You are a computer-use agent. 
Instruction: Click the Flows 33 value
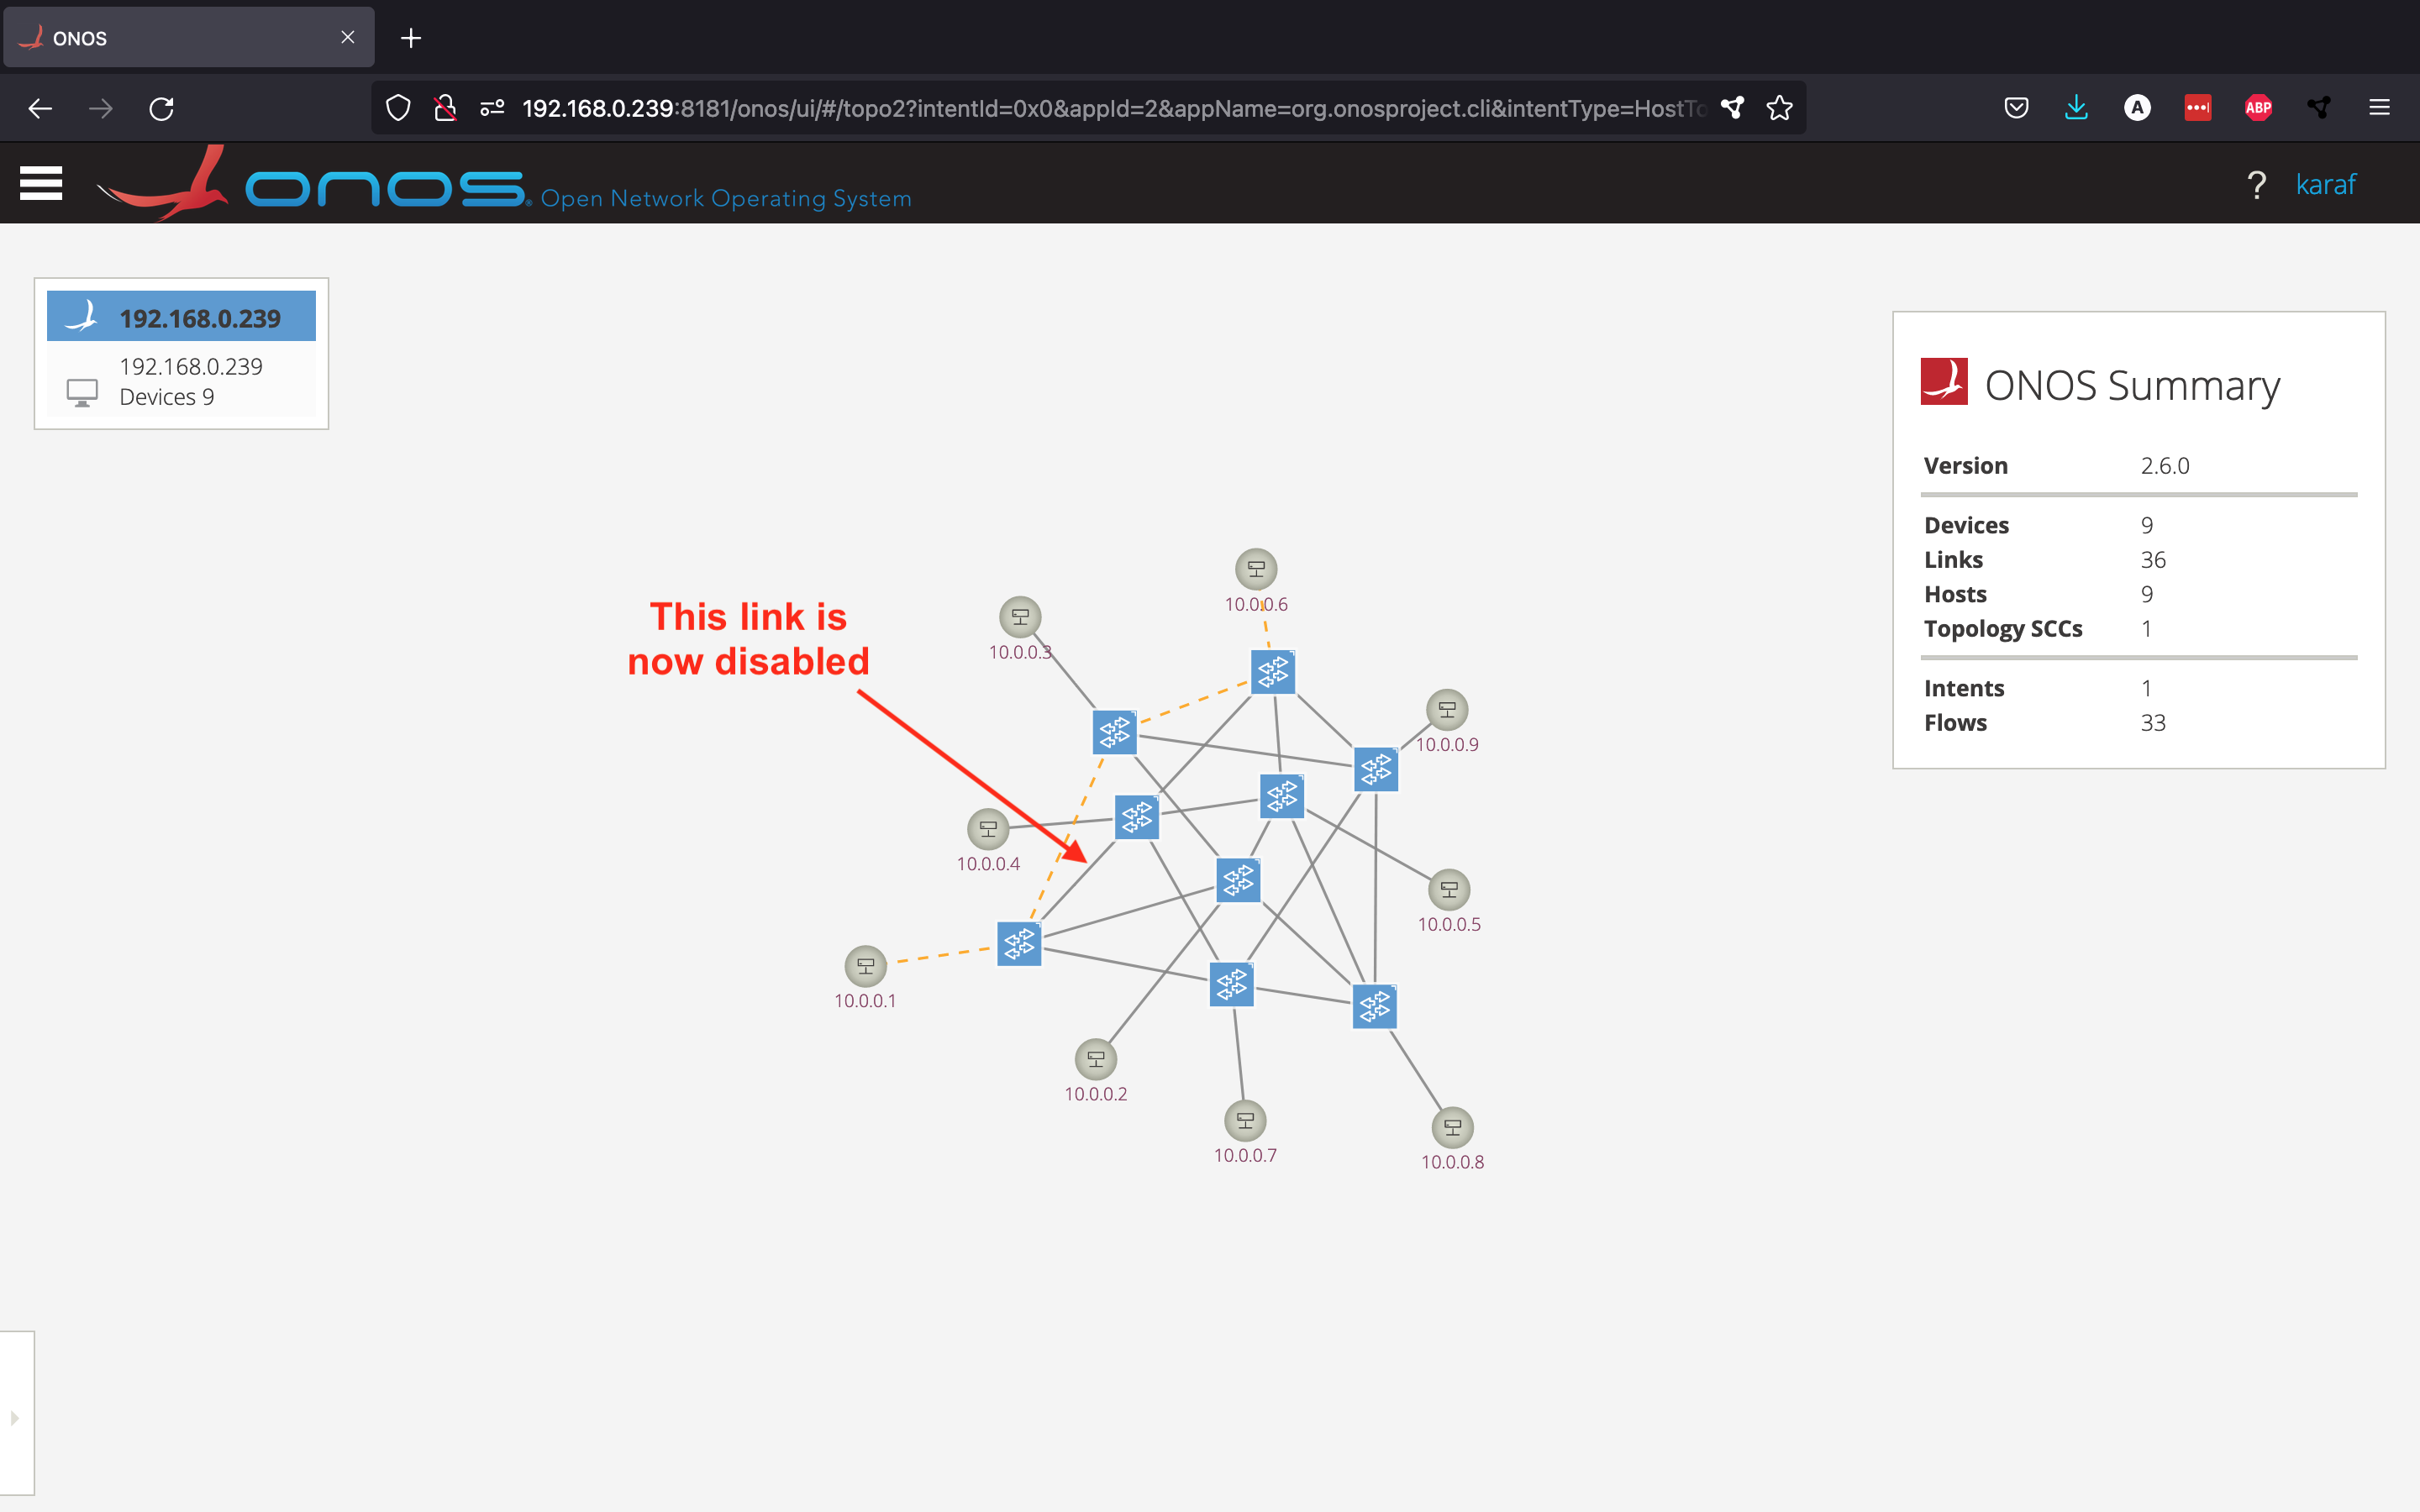(2153, 723)
